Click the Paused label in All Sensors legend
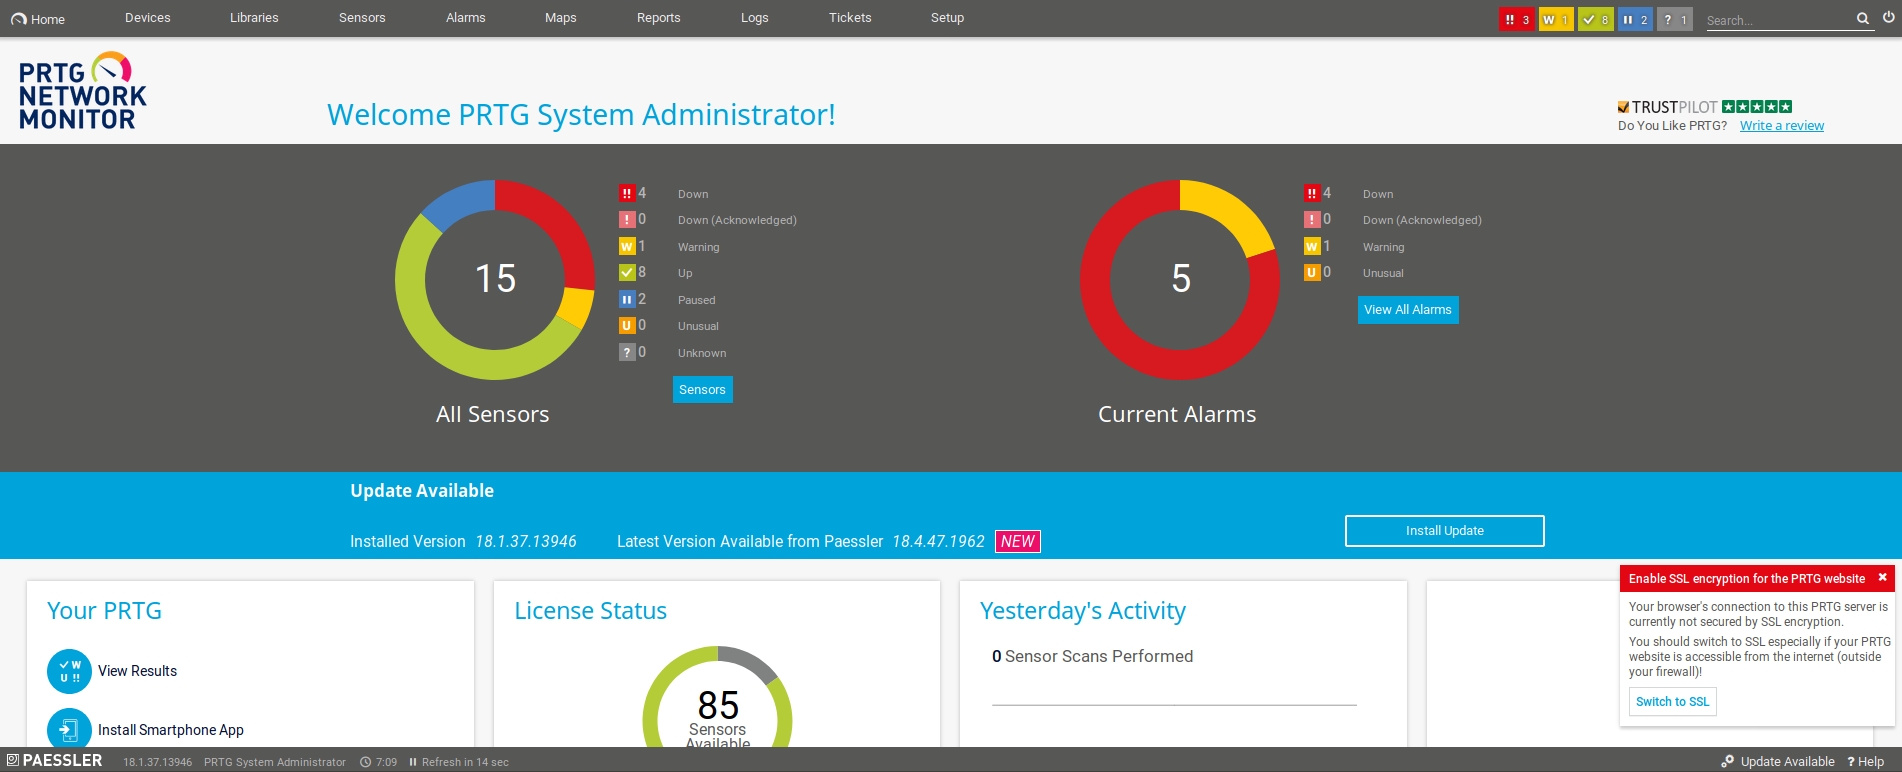The image size is (1902, 772). click(x=697, y=300)
